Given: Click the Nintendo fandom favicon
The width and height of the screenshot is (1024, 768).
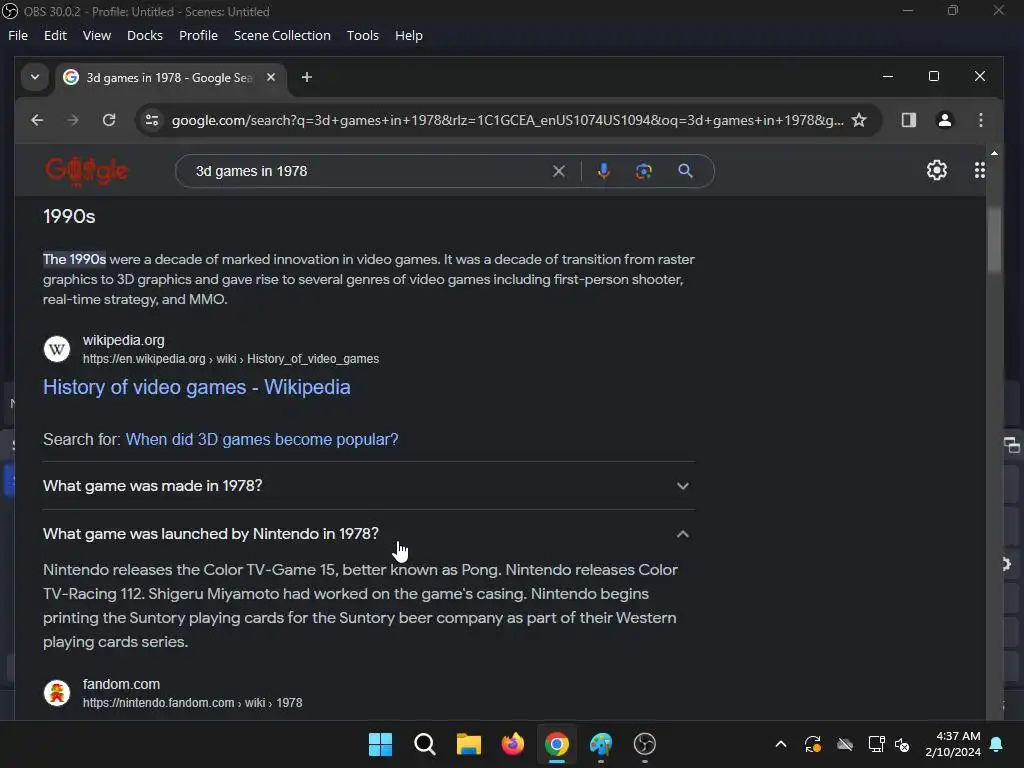Looking at the screenshot, I should click(x=57, y=693).
